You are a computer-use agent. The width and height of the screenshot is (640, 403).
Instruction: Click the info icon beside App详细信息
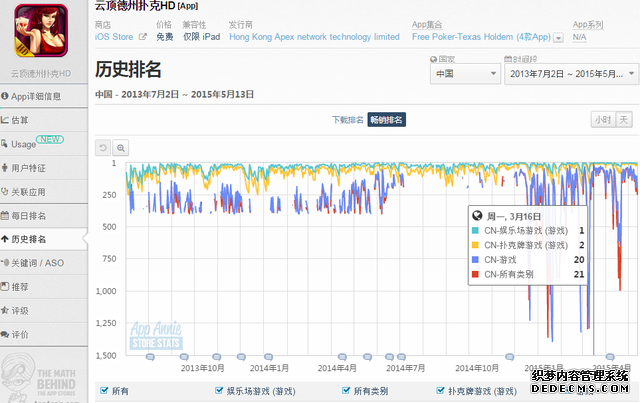(x=5, y=96)
